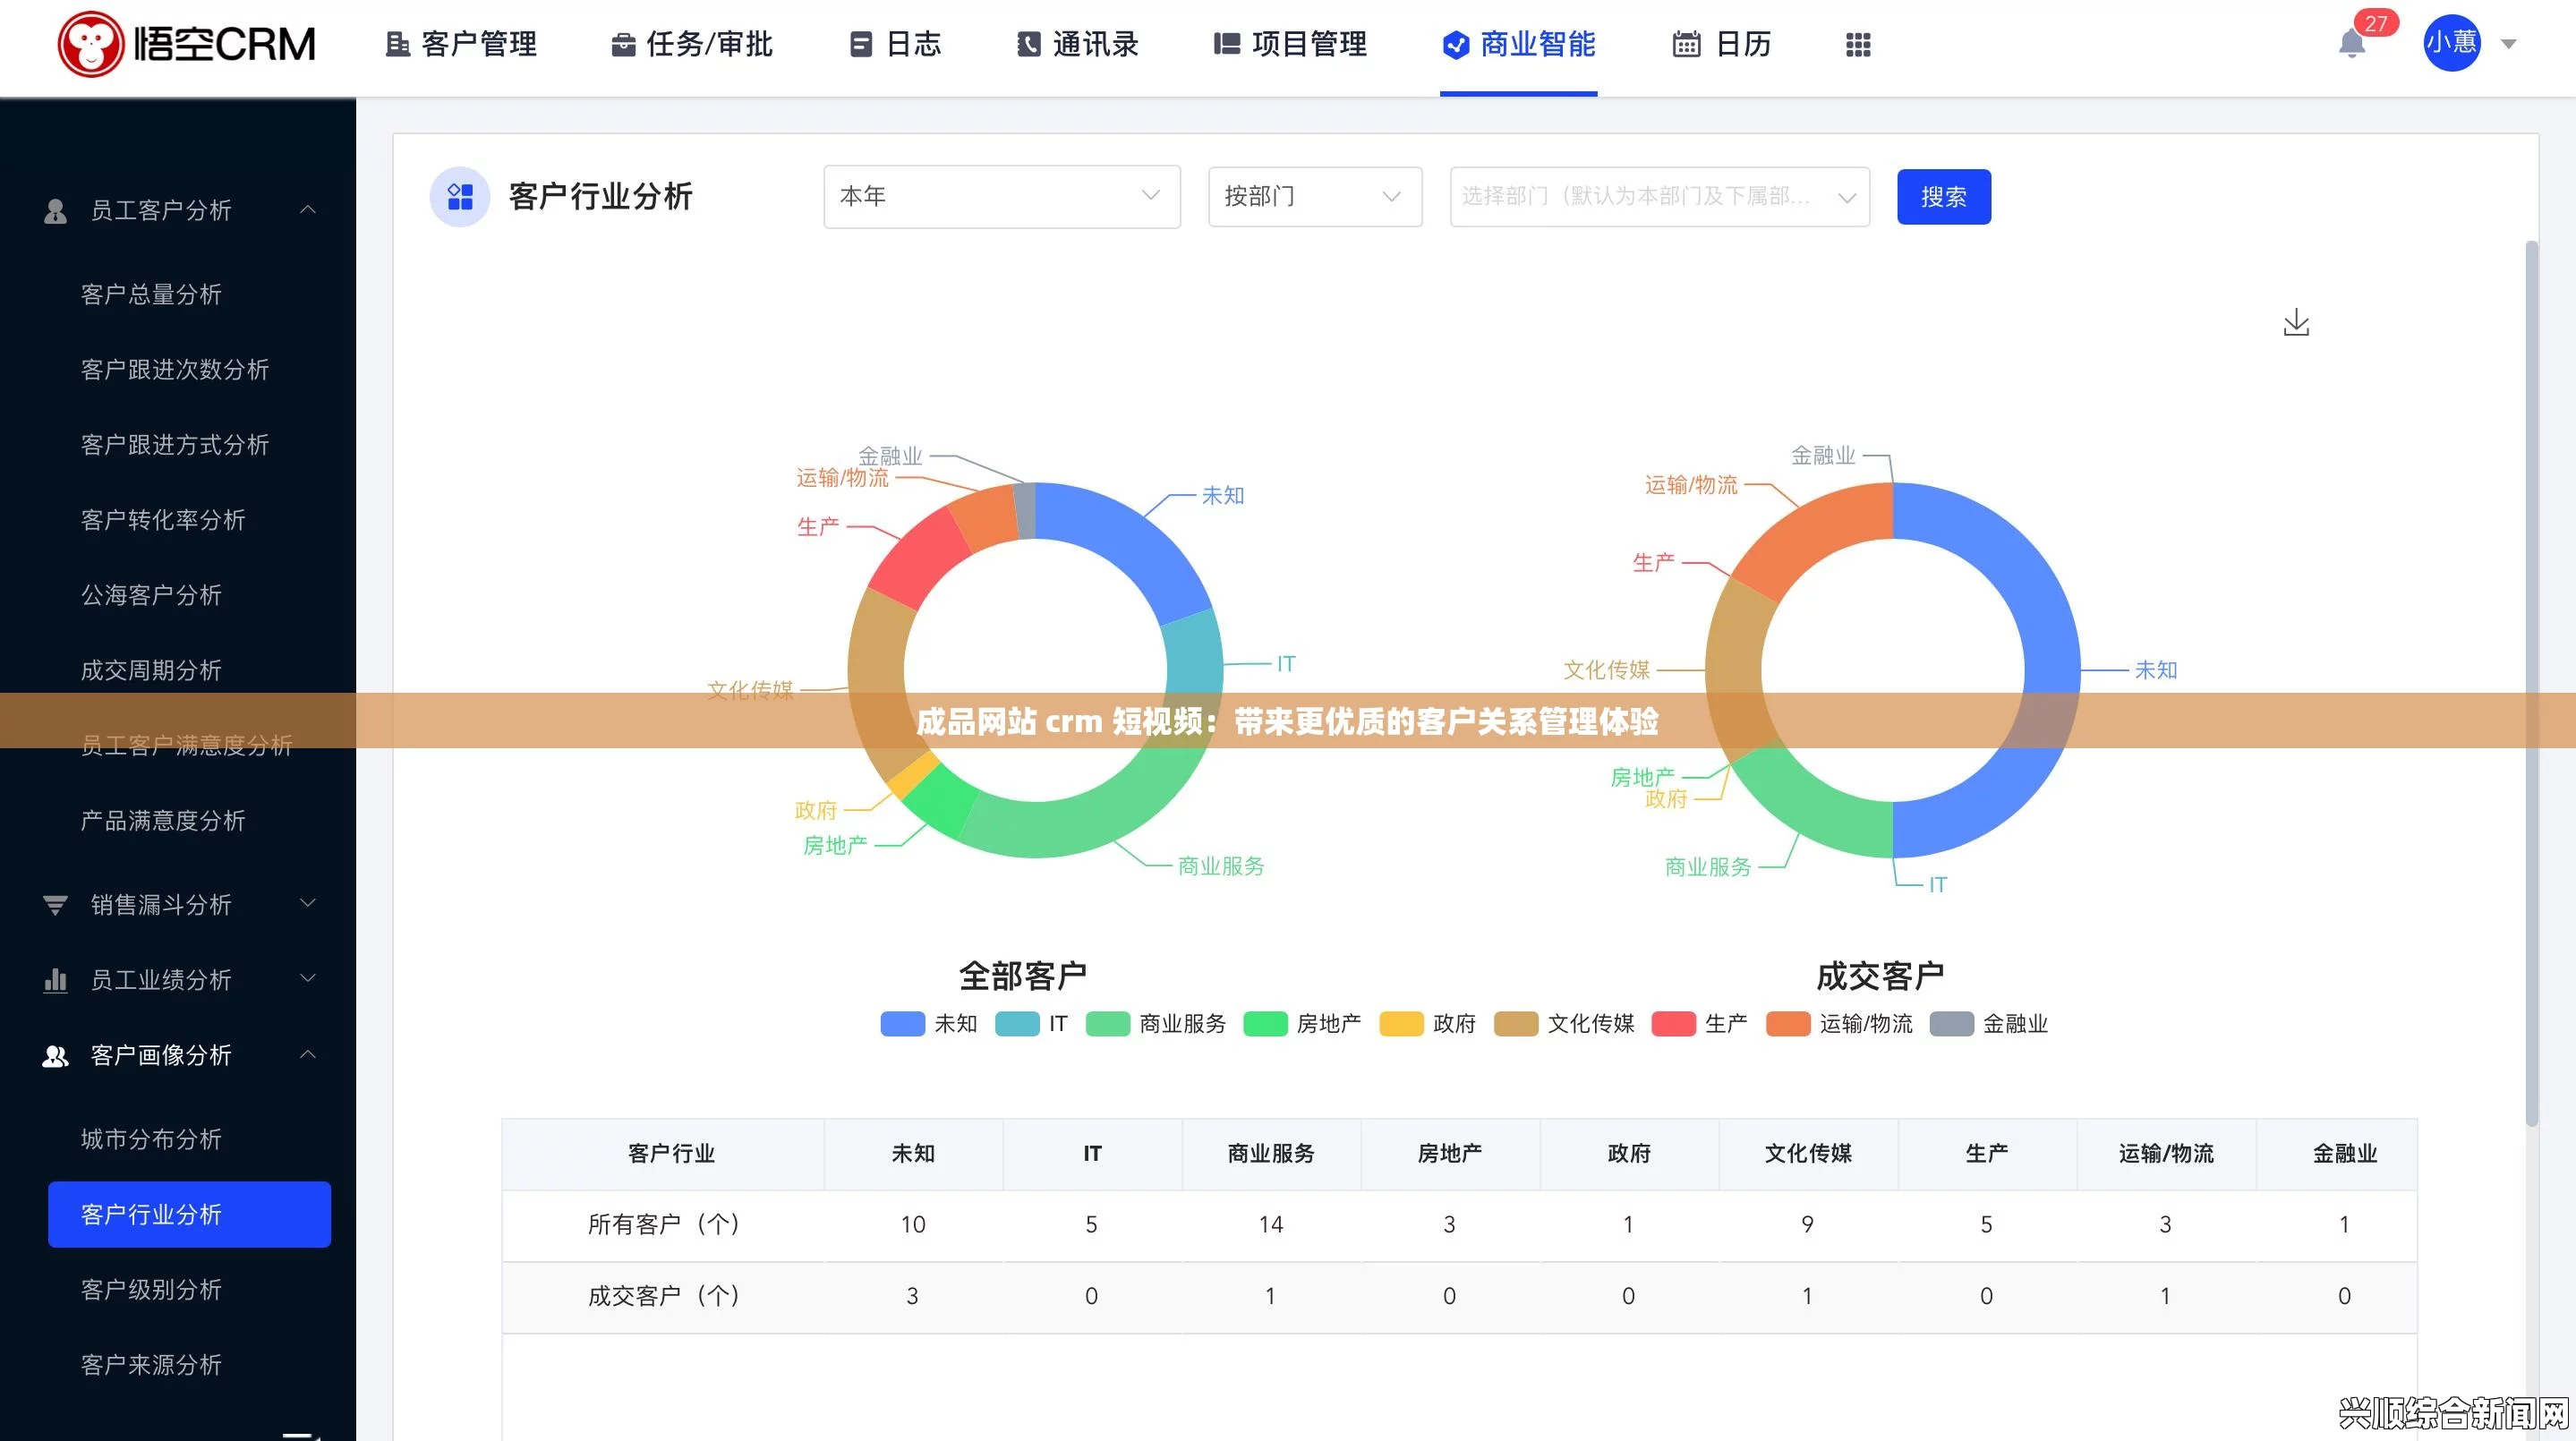Toggle 金融业 legend item

(x=1989, y=1024)
